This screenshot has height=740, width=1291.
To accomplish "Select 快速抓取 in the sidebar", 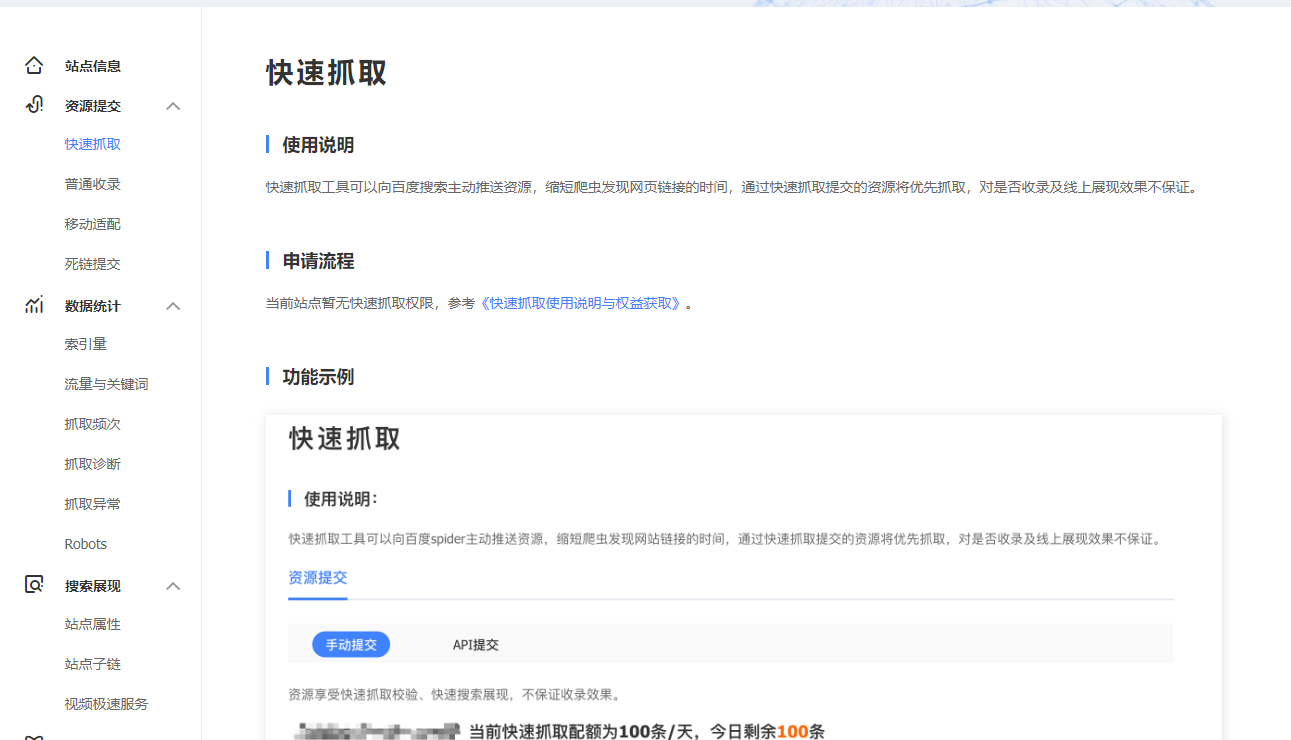I will click(x=93, y=144).
